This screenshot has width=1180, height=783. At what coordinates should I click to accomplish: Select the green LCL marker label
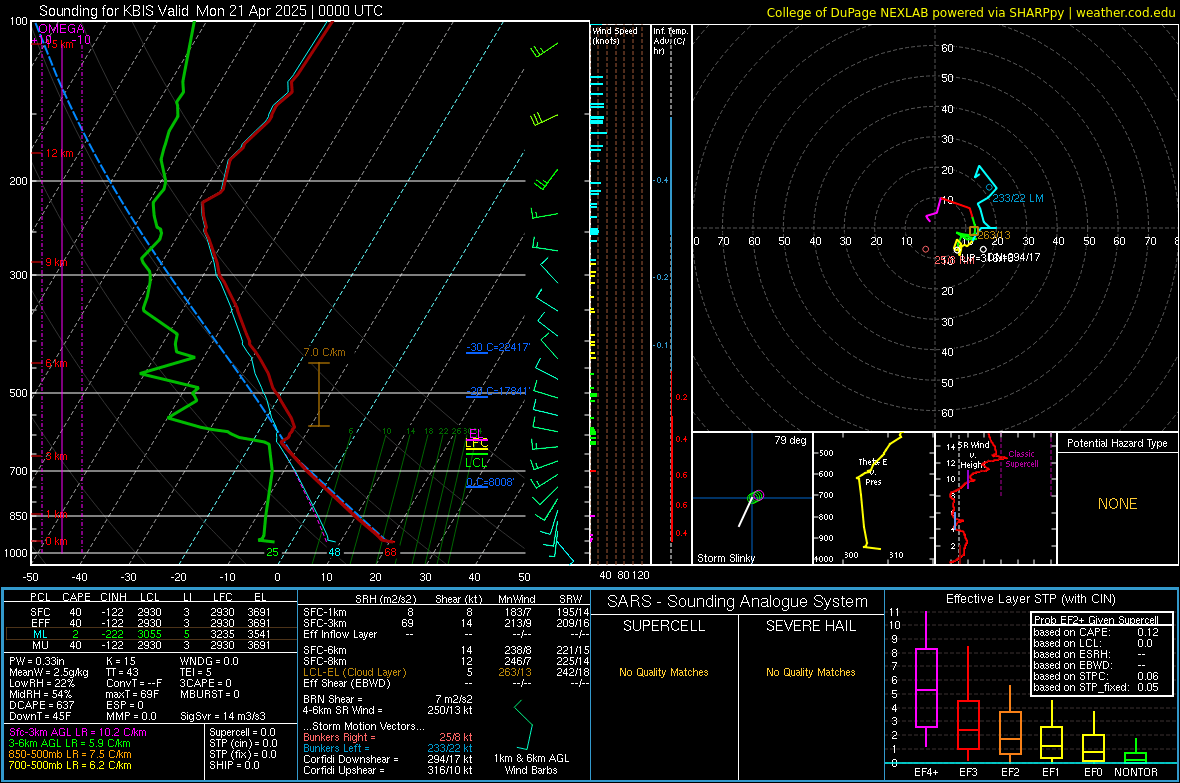point(476,462)
